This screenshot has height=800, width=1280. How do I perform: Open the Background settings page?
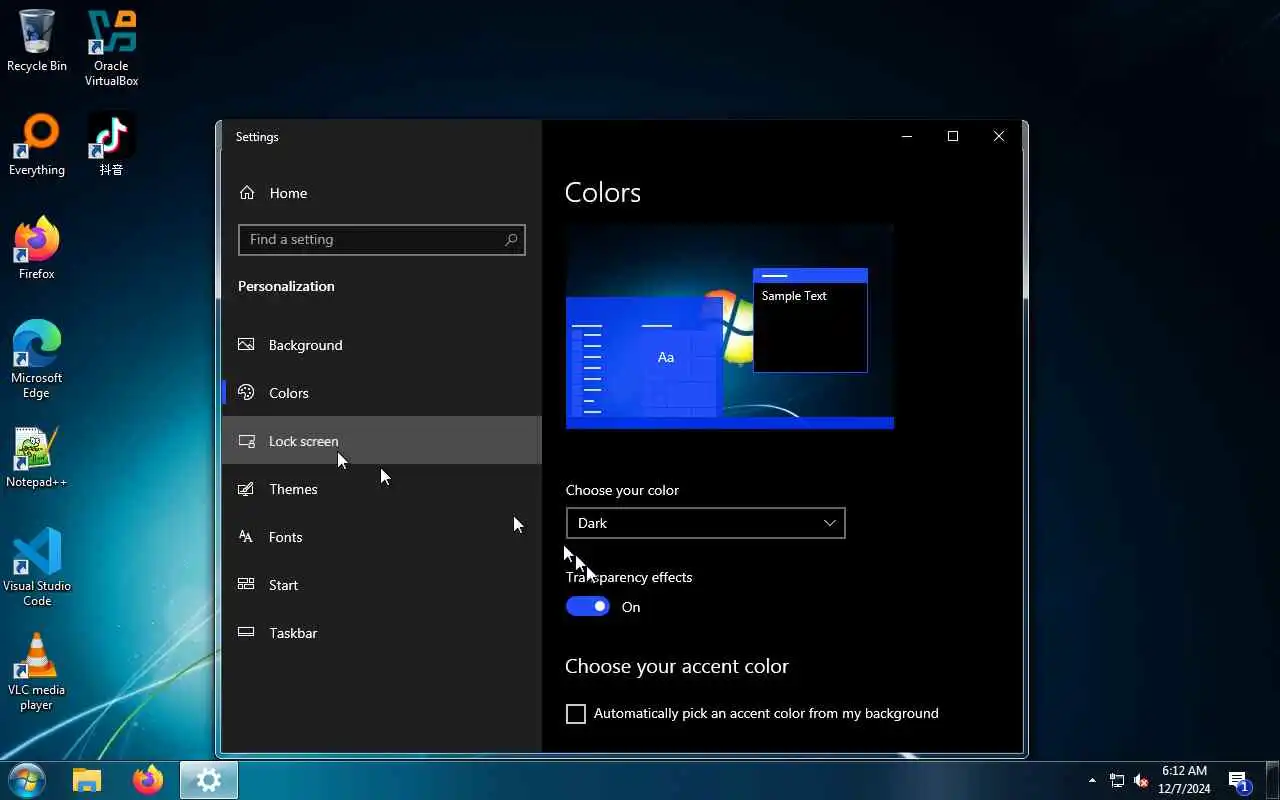pos(382,345)
